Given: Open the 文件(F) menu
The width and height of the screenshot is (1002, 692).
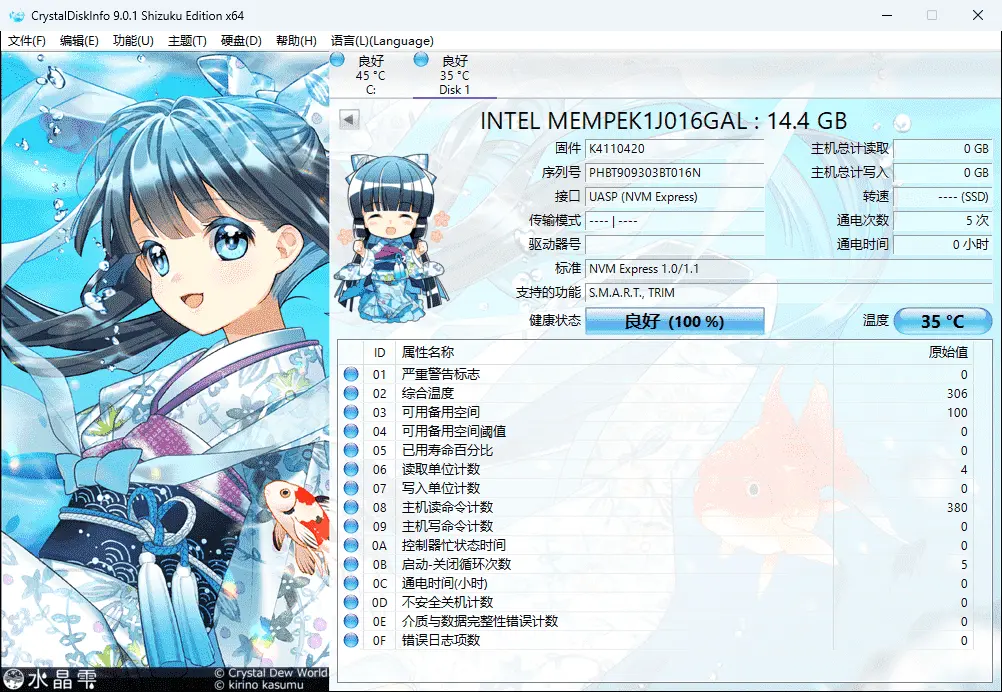Looking at the screenshot, I should click(26, 41).
